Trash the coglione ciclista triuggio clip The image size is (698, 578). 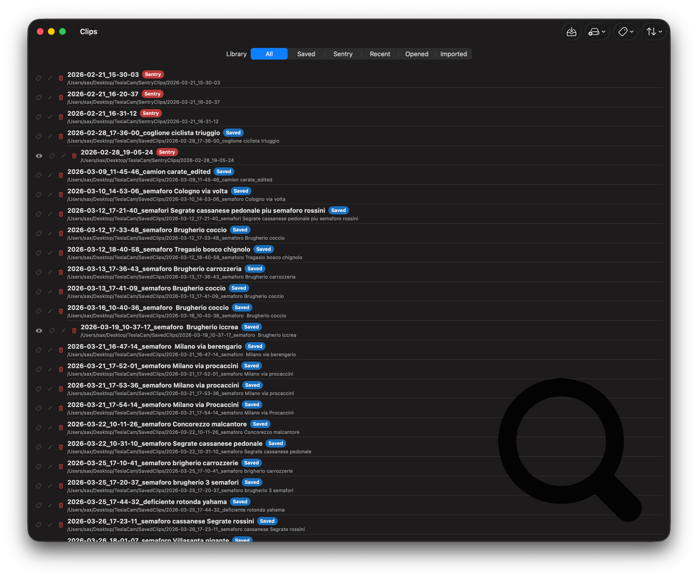click(61, 137)
